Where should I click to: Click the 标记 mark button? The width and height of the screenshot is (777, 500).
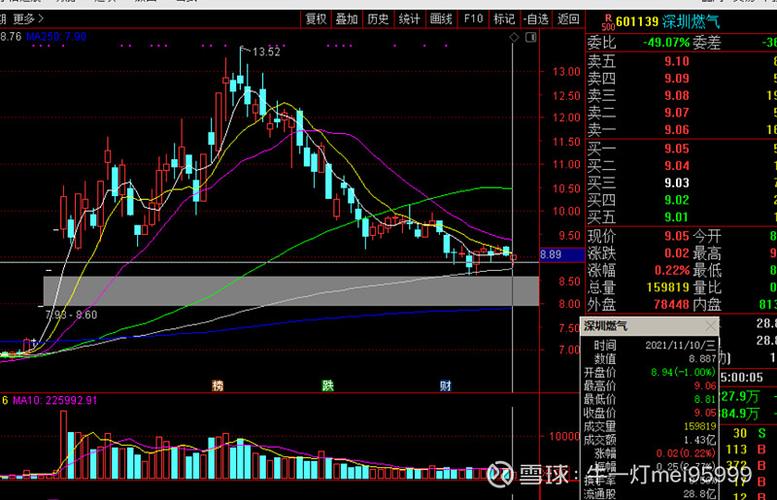point(504,19)
